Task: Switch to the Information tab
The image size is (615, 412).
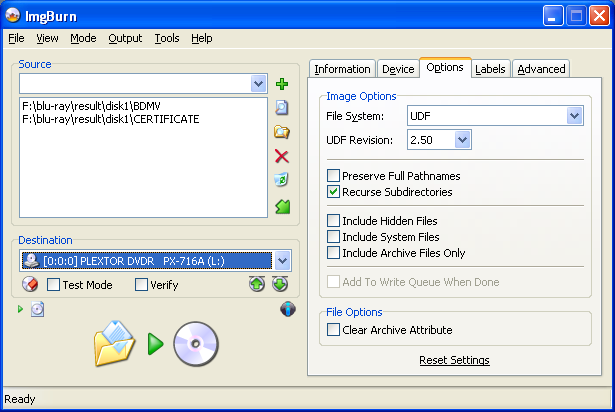Action: [342, 69]
